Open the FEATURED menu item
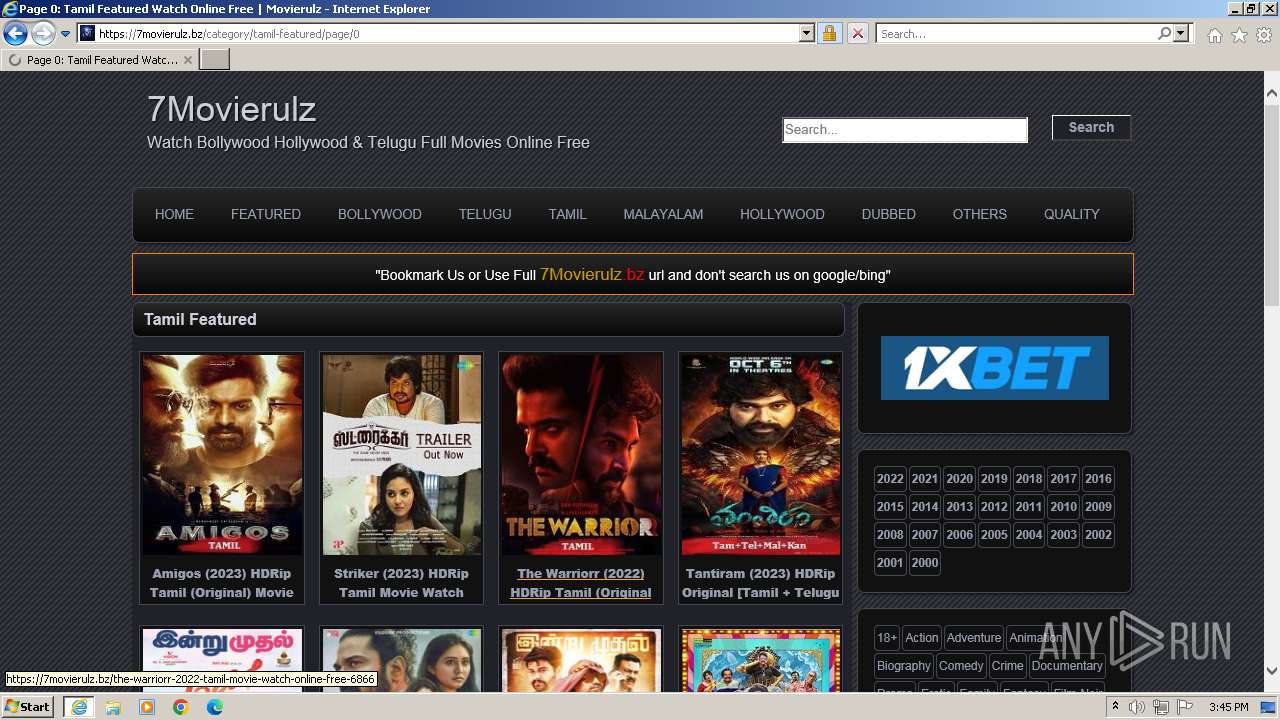The width and height of the screenshot is (1280, 720). coord(266,214)
